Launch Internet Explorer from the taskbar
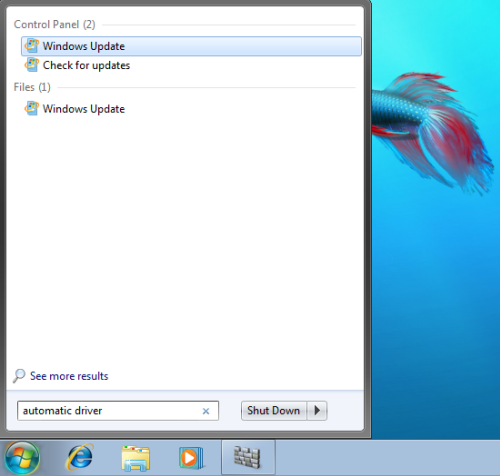The width and height of the screenshot is (500, 476). [x=80, y=457]
